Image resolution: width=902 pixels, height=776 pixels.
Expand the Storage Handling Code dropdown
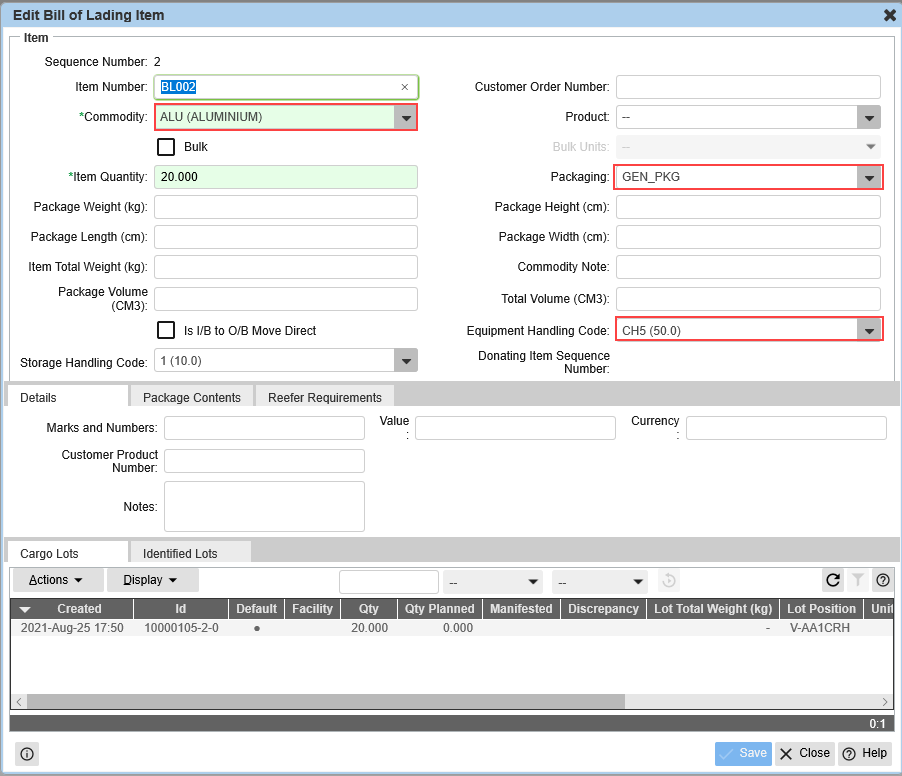pyautogui.click(x=406, y=361)
